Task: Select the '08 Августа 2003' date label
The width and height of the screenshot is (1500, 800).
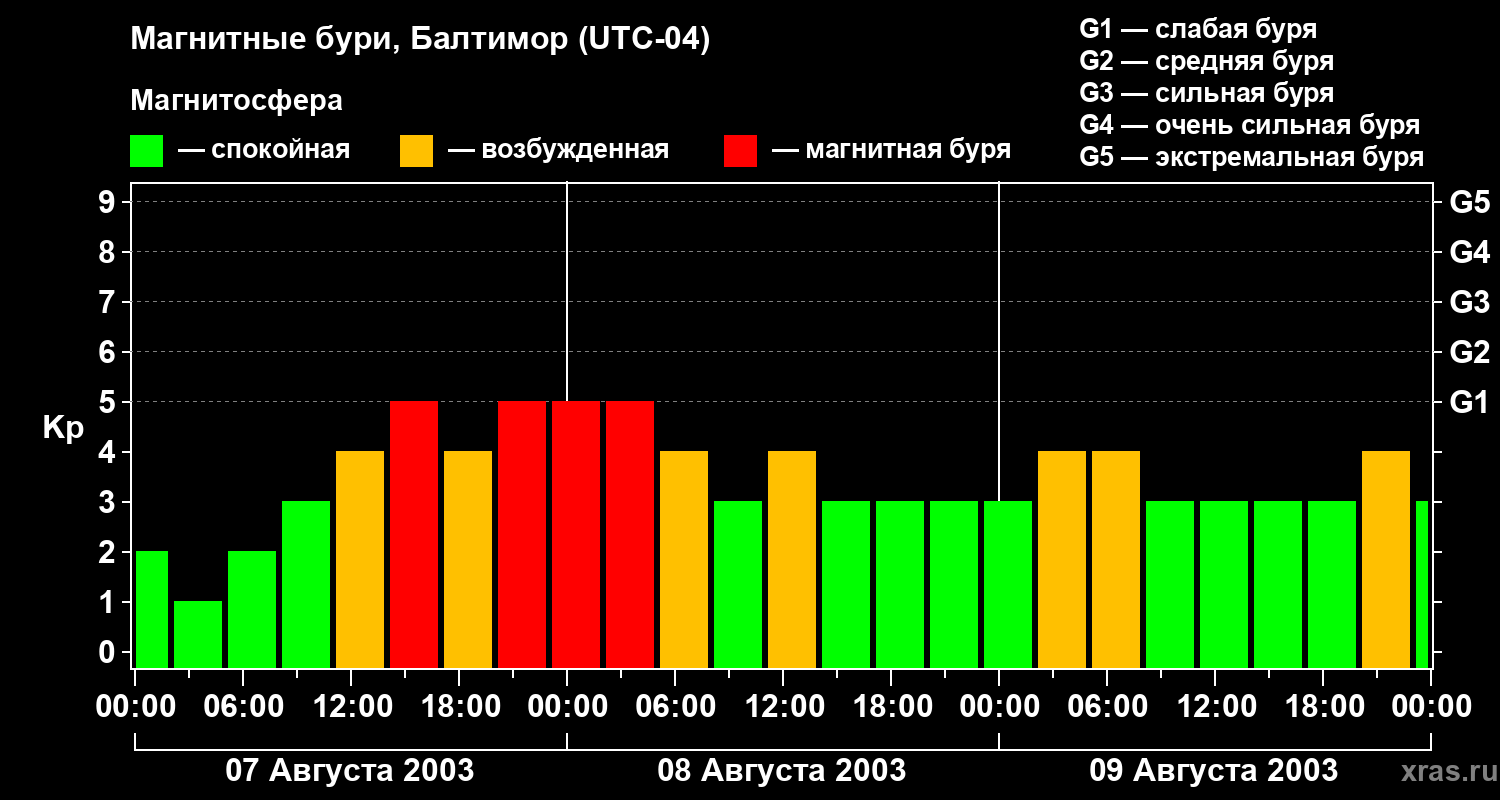Action: 781,771
